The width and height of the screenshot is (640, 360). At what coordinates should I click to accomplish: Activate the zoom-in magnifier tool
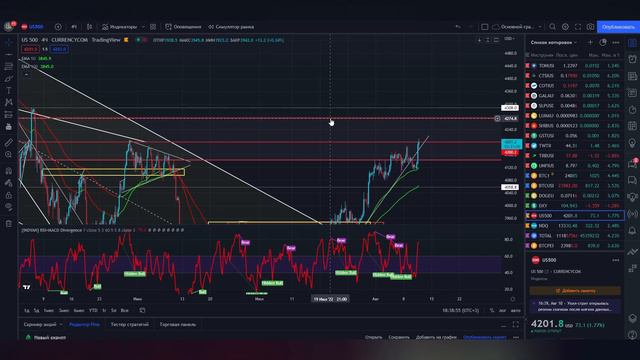coord(9,155)
